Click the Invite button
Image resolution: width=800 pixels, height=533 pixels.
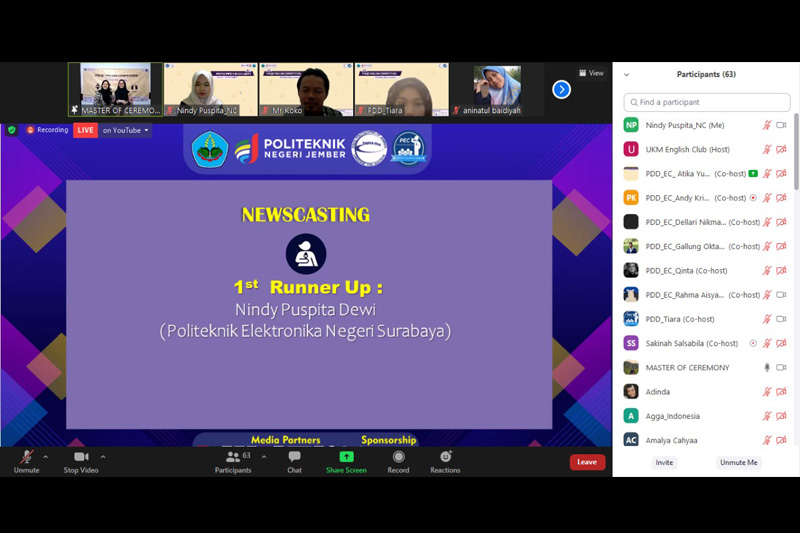(664, 462)
